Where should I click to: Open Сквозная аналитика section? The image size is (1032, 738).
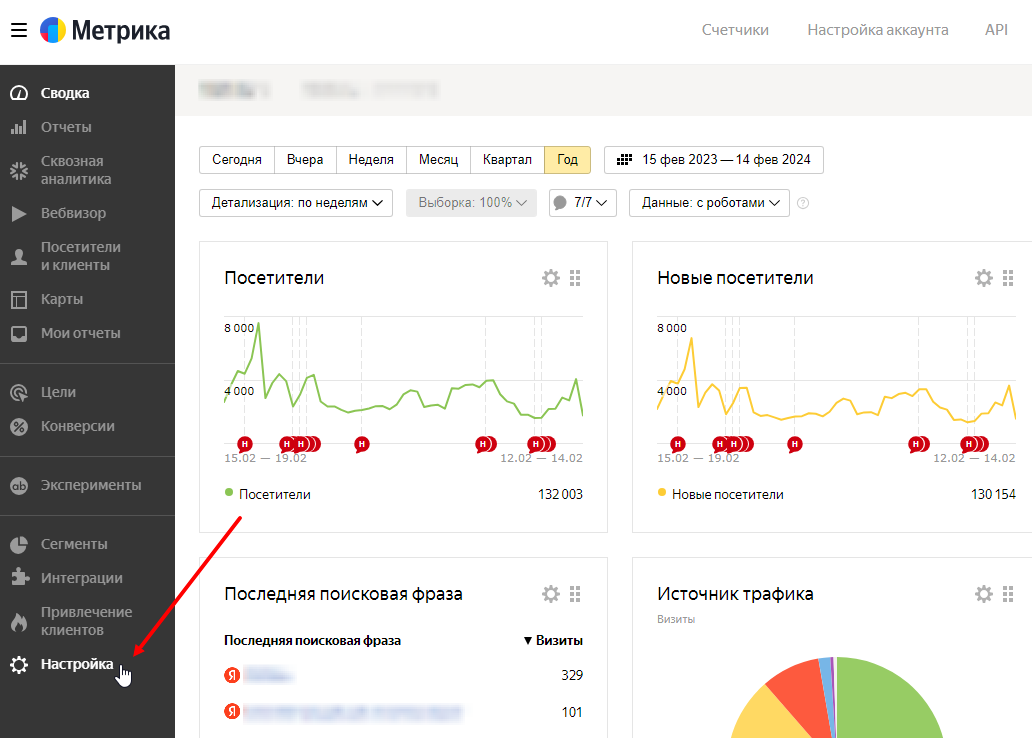click(x=76, y=170)
